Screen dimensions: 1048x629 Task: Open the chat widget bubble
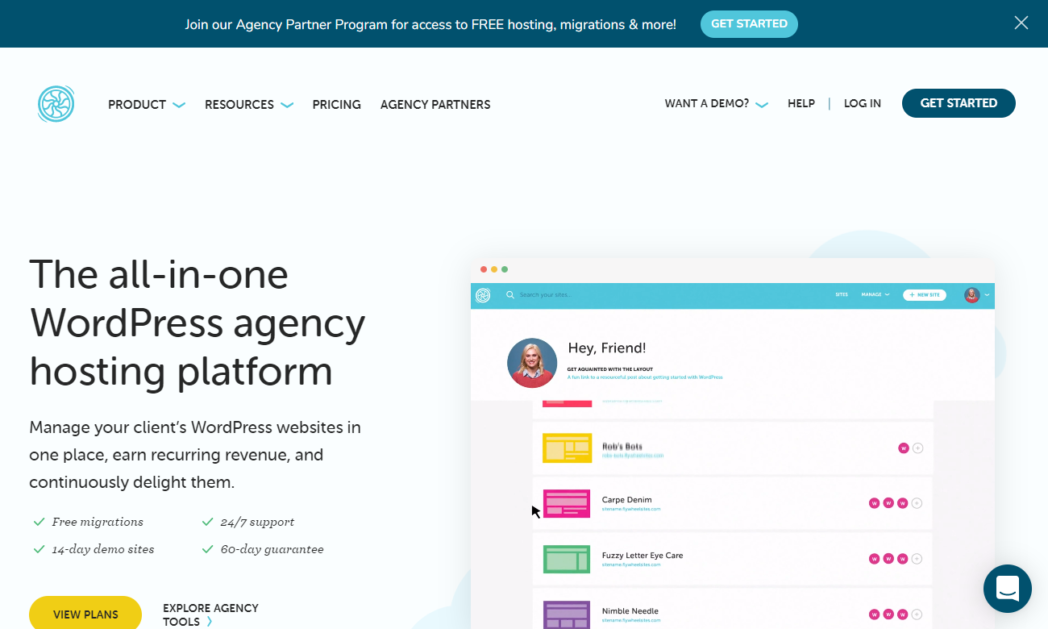(x=1007, y=588)
